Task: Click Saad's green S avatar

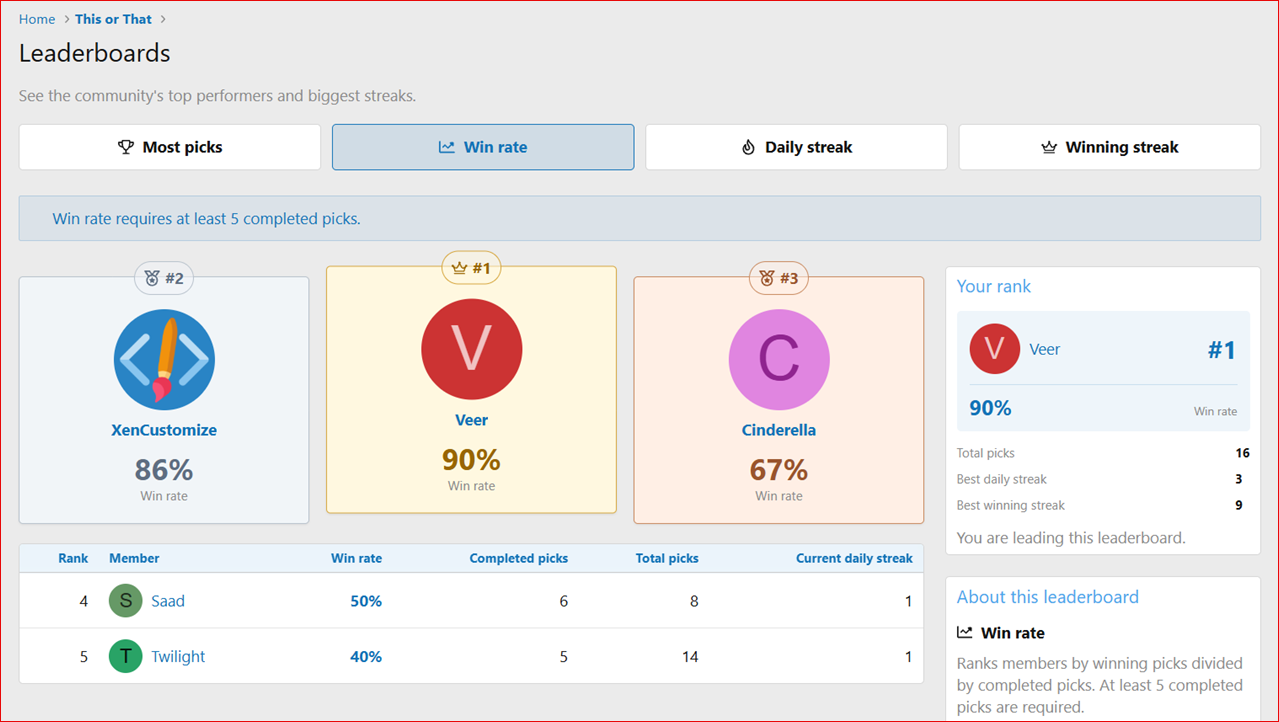Action: 126,601
